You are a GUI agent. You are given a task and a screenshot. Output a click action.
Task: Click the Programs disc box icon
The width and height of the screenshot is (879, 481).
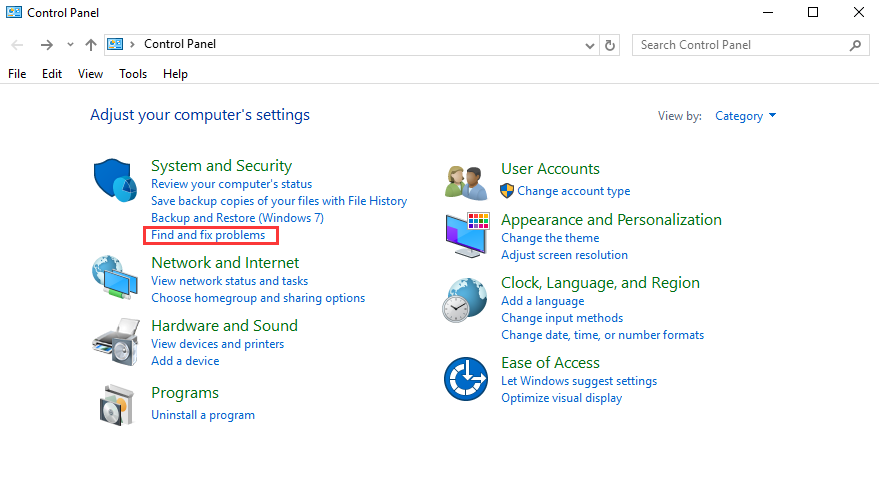click(117, 405)
